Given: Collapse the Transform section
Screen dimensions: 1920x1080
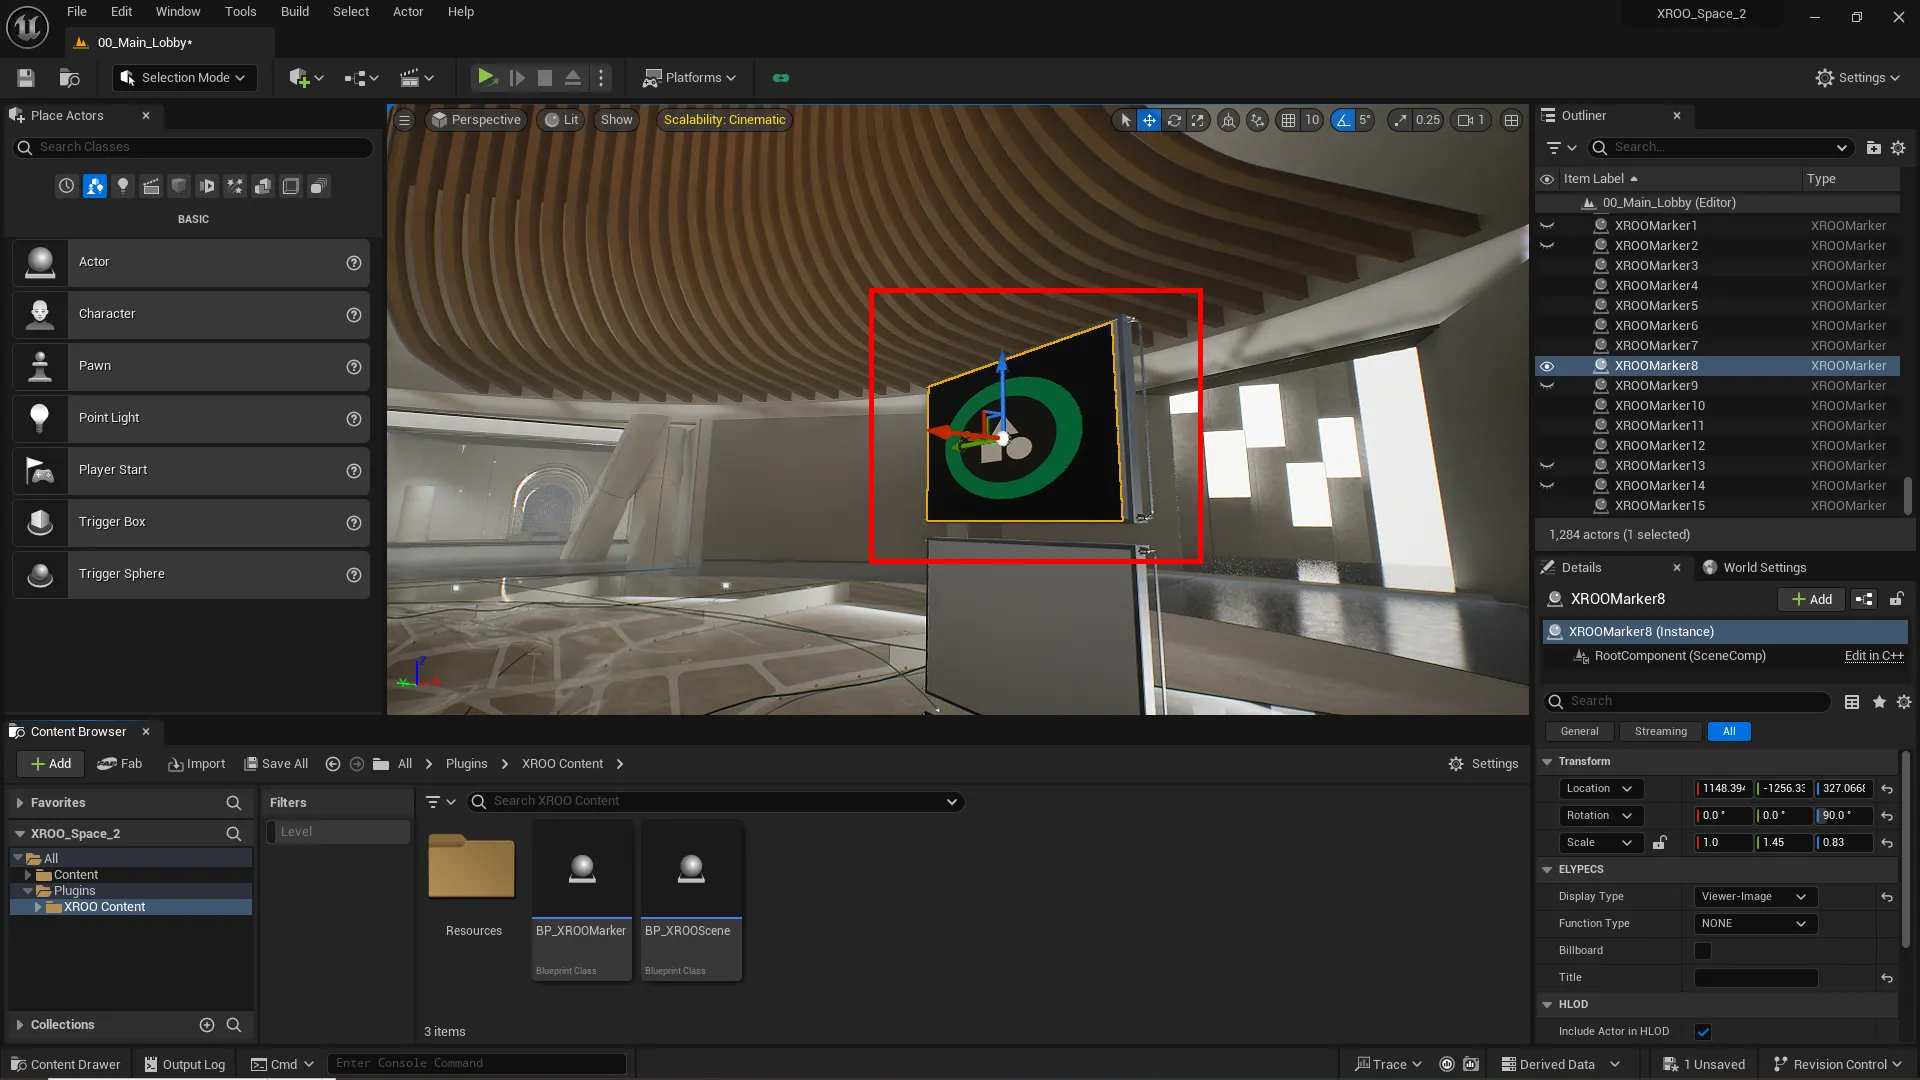Looking at the screenshot, I should [1548, 762].
